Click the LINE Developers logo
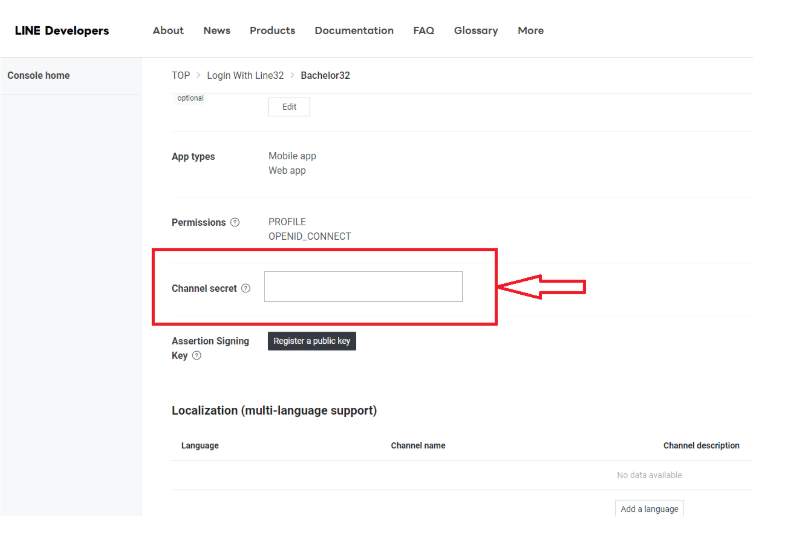The width and height of the screenshot is (798, 546). pyautogui.click(x=62, y=31)
